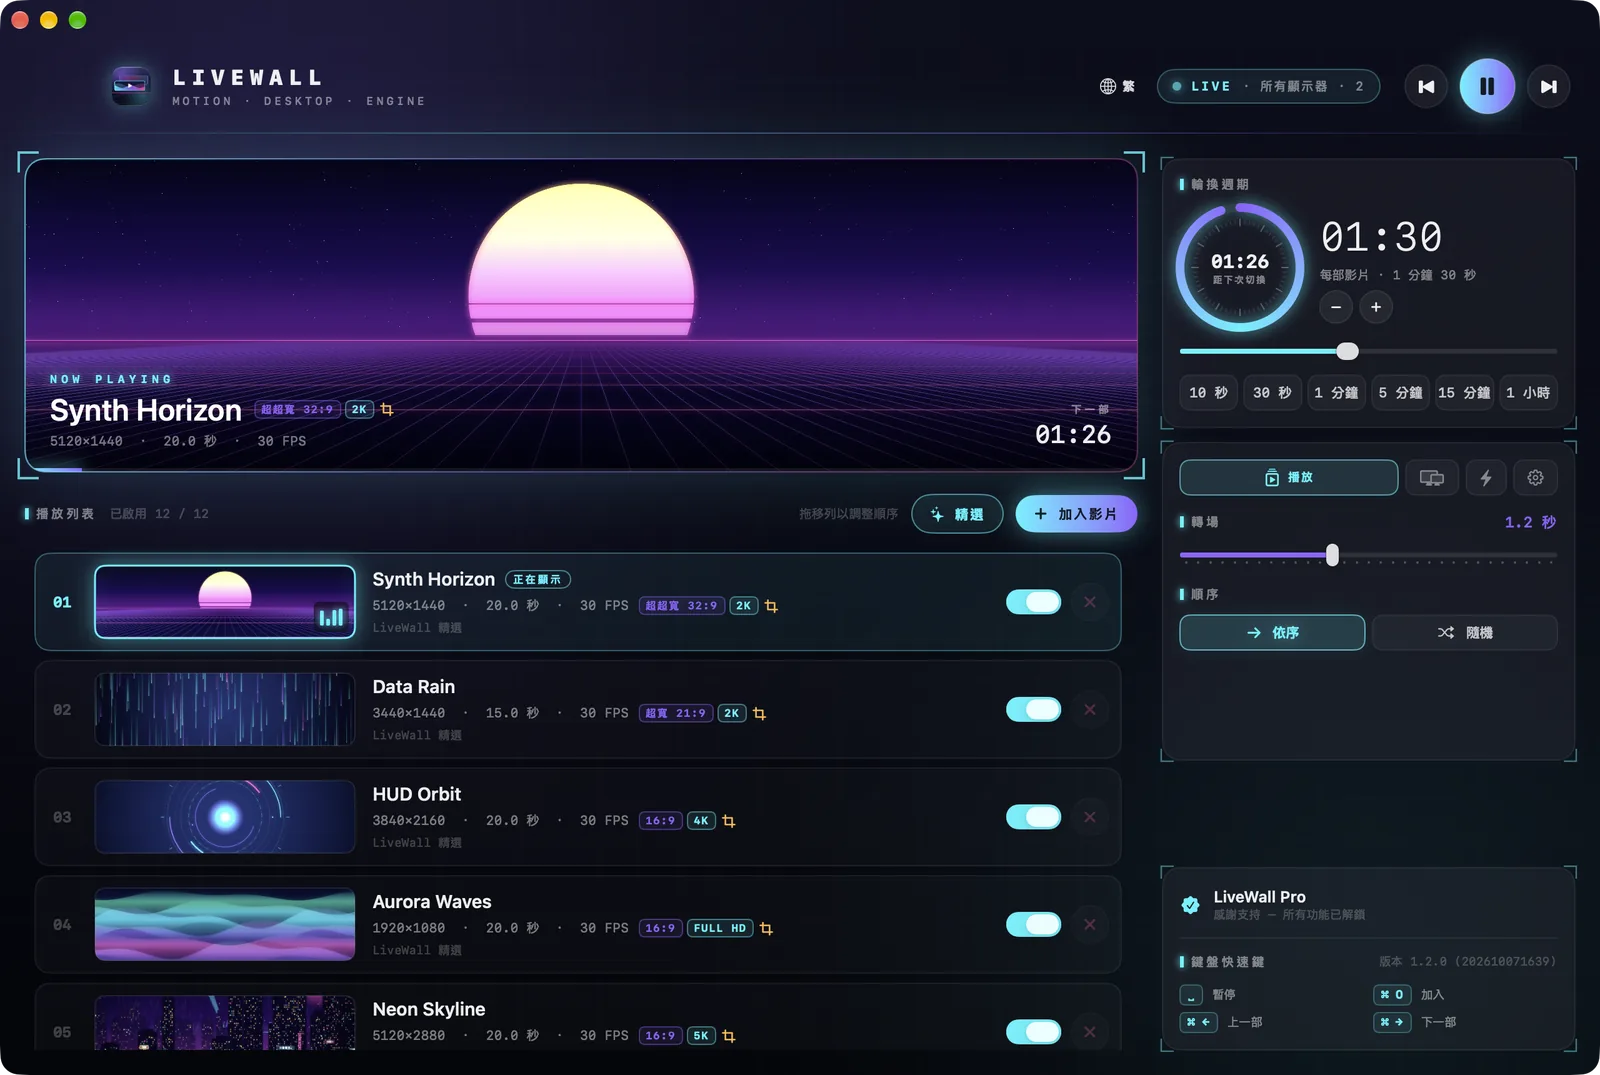Increase rotation interval with plus button

pyautogui.click(x=1376, y=307)
